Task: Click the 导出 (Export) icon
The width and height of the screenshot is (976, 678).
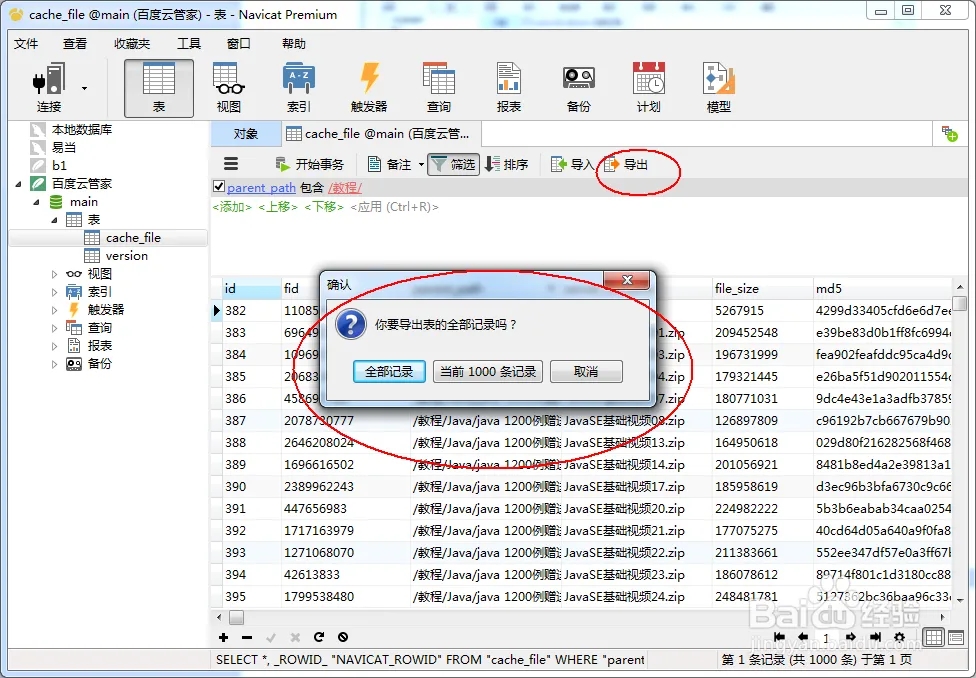Action: [x=626, y=164]
